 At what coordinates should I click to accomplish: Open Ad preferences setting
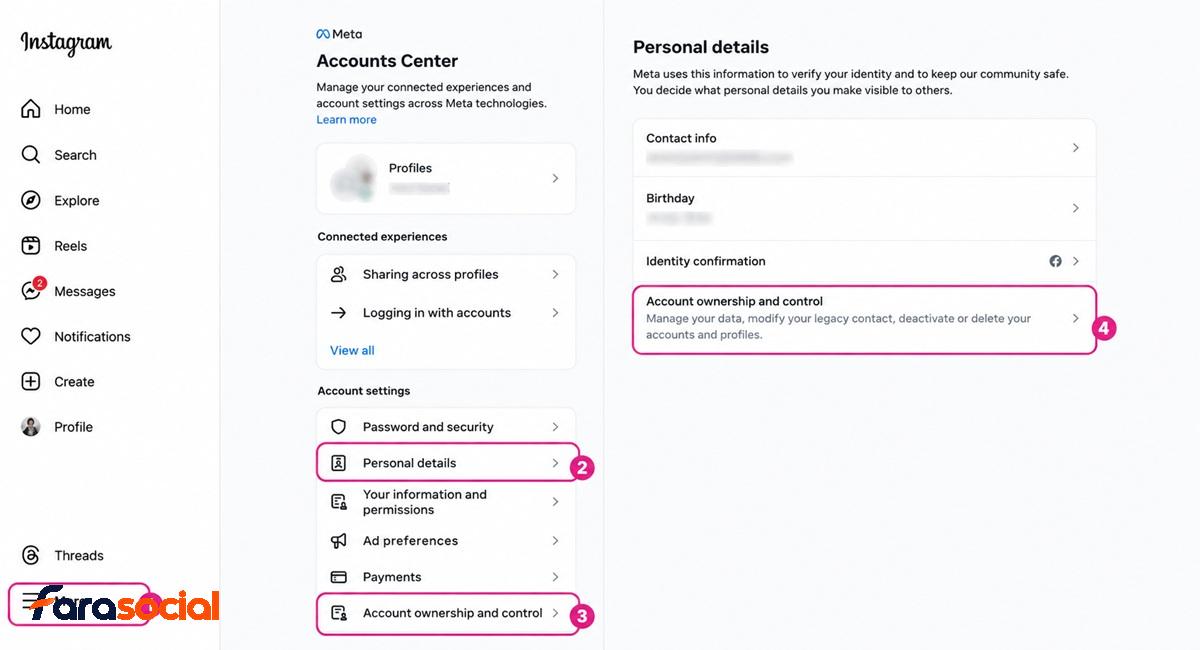447,541
